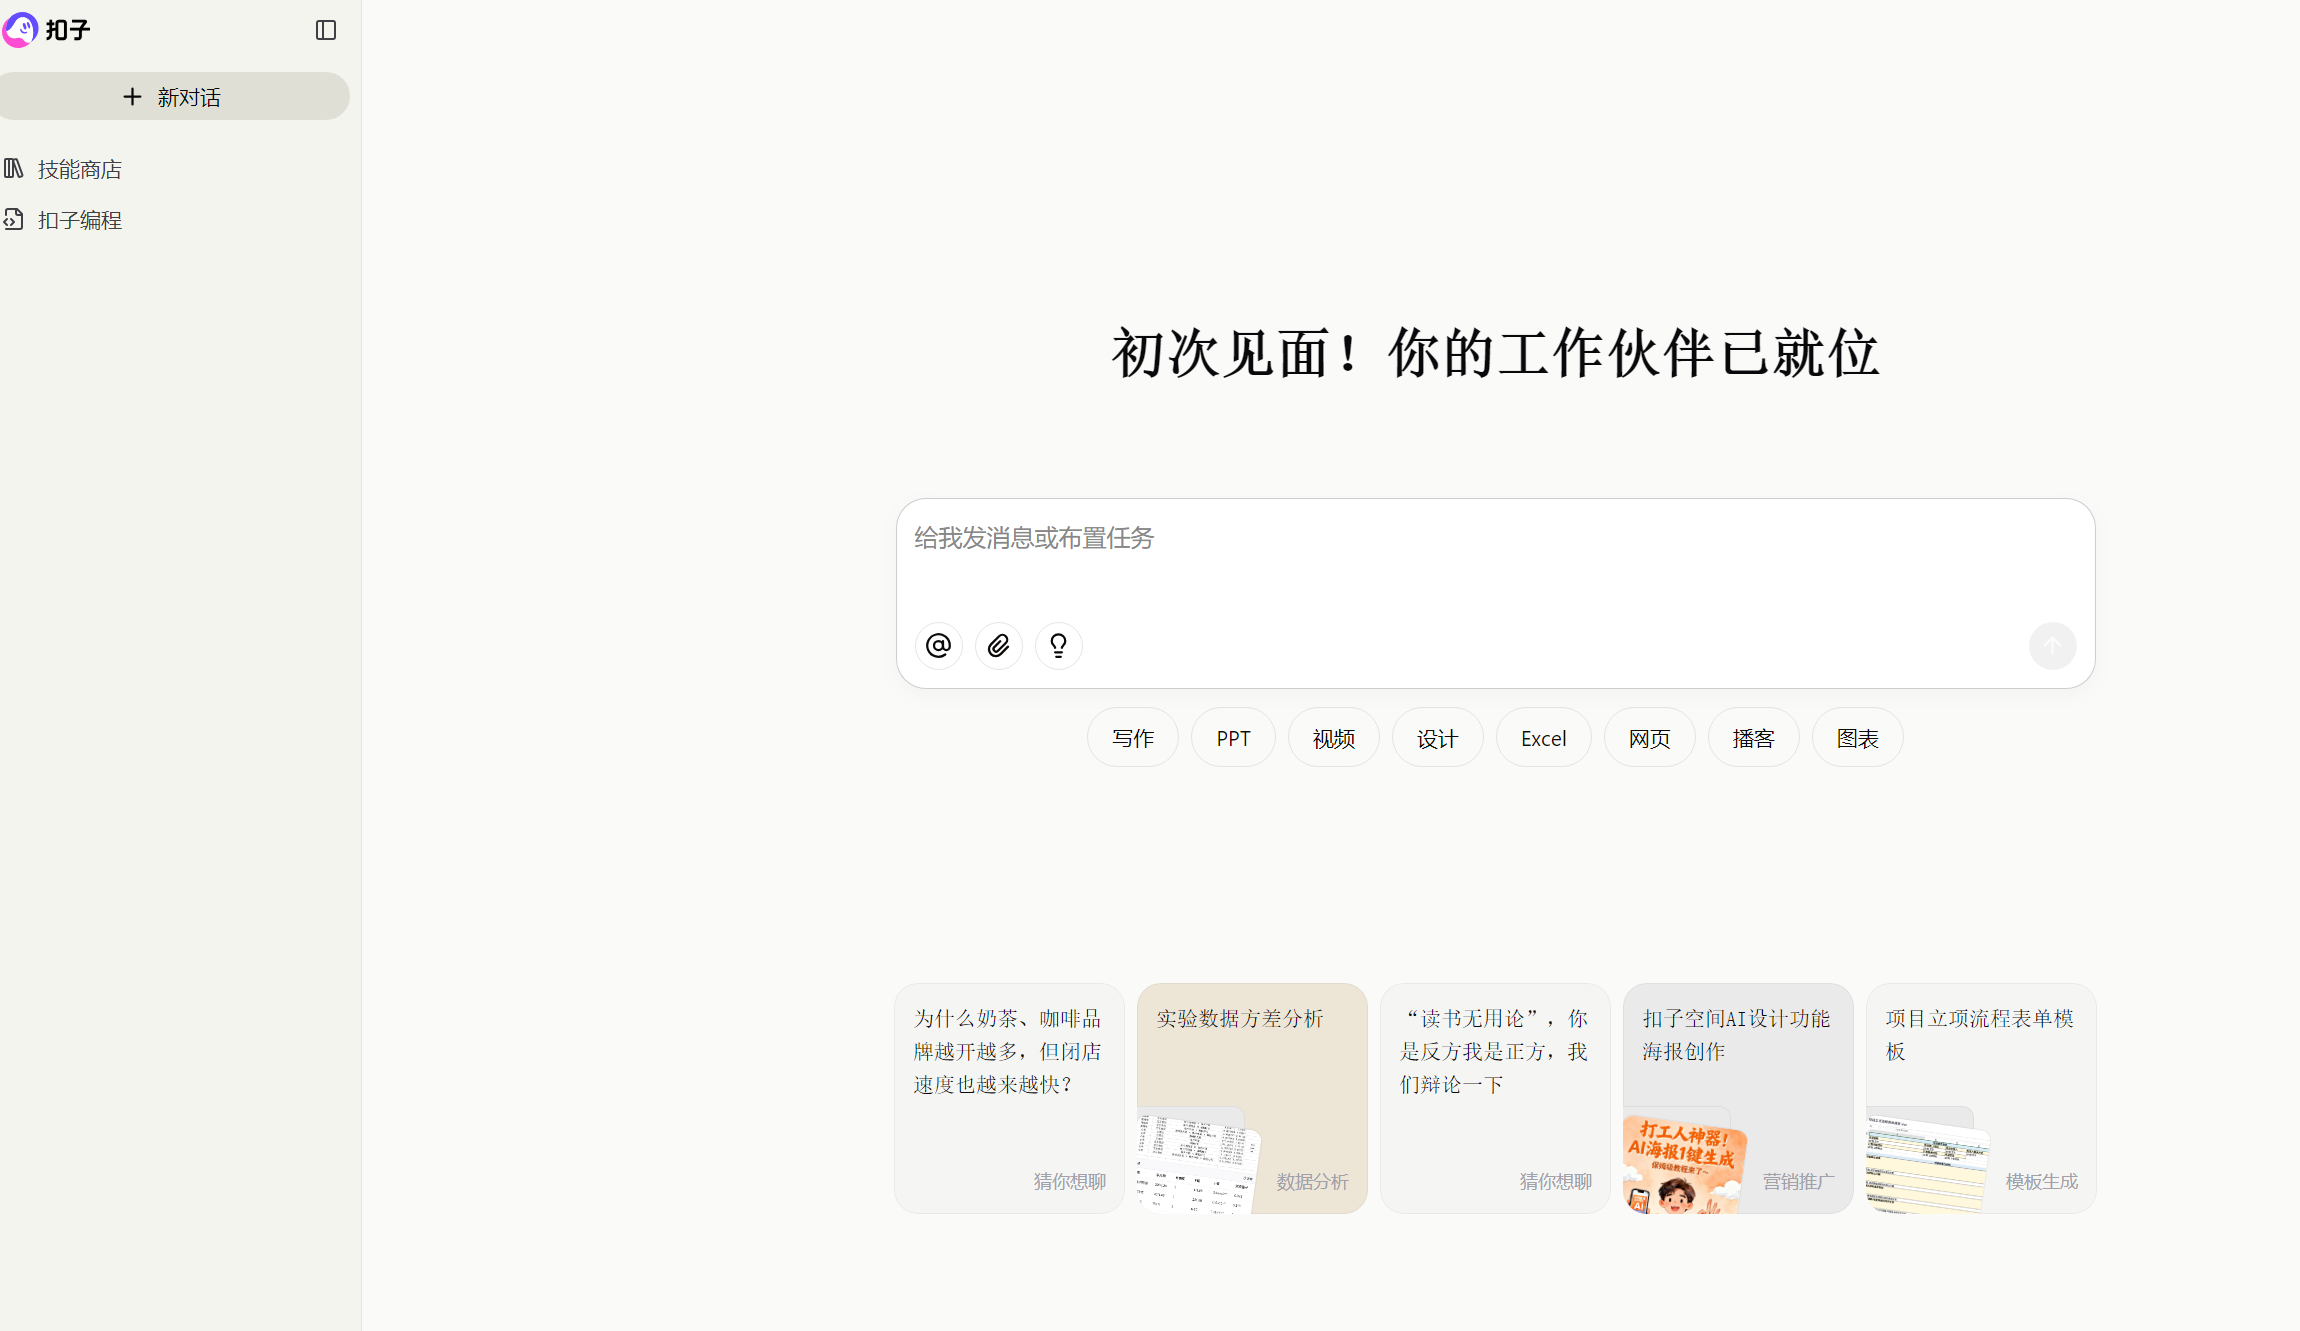Image resolution: width=2300 pixels, height=1331 pixels.
Task: Open the attachment paperclip icon
Action: point(997,645)
